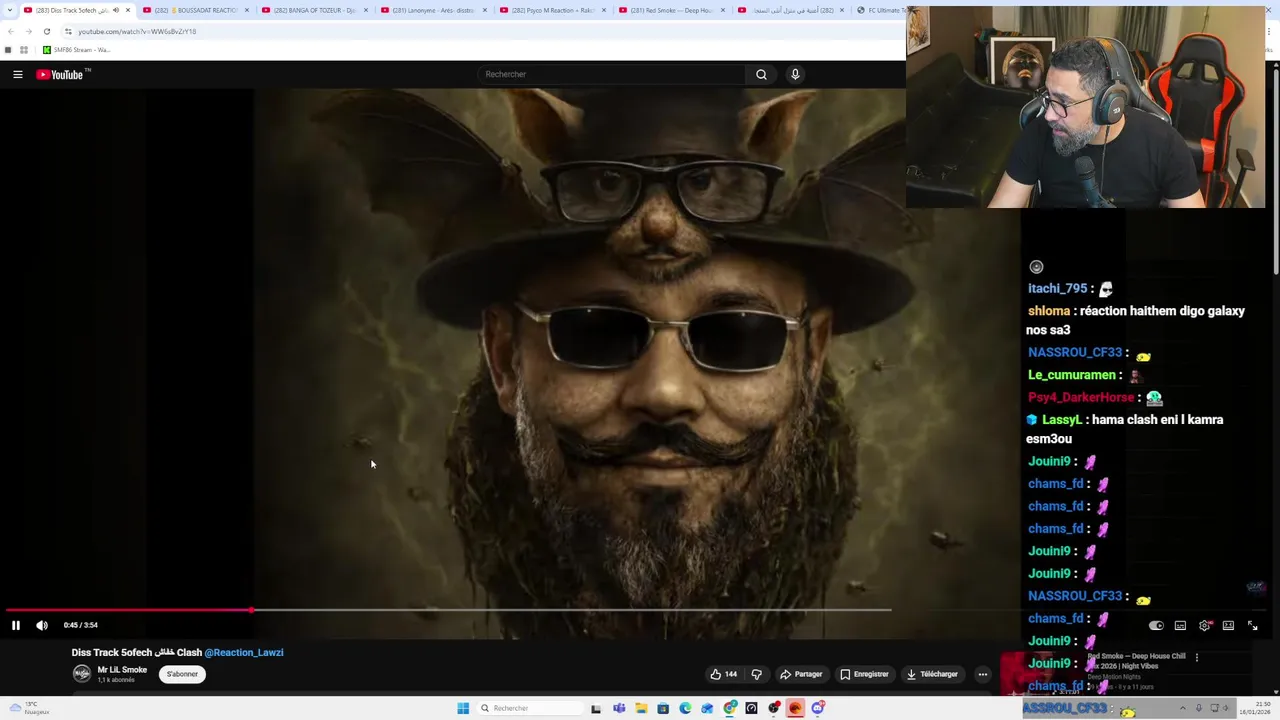The width and height of the screenshot is (1280, 720).
Task: Go forward with browser forward arrow
Action: tap(28, 31)
